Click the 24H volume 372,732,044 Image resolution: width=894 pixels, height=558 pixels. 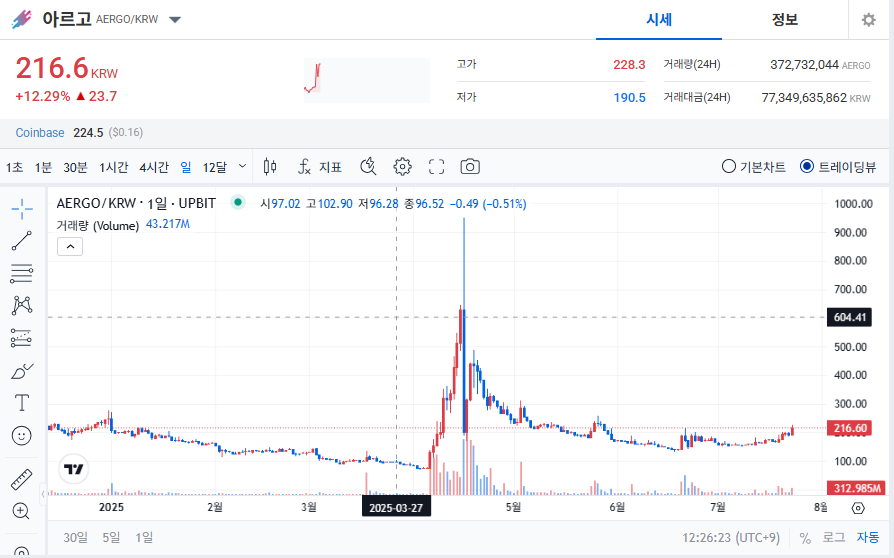click(x=804, y=65)
